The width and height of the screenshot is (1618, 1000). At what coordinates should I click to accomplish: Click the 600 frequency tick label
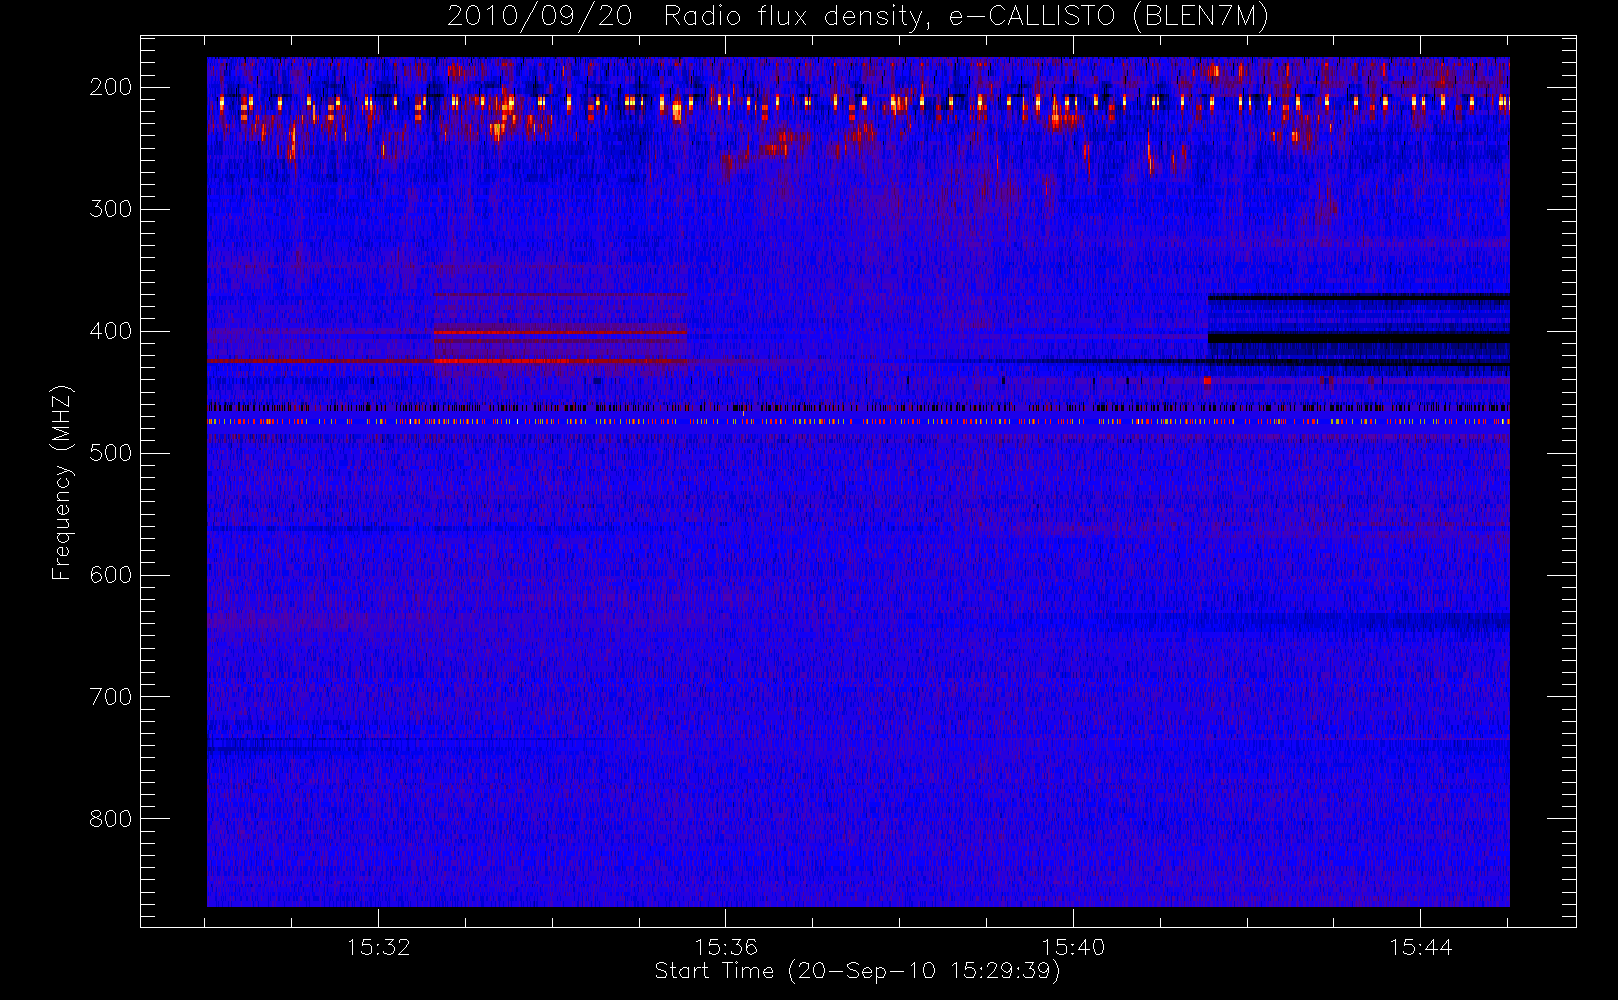point(111,575)
